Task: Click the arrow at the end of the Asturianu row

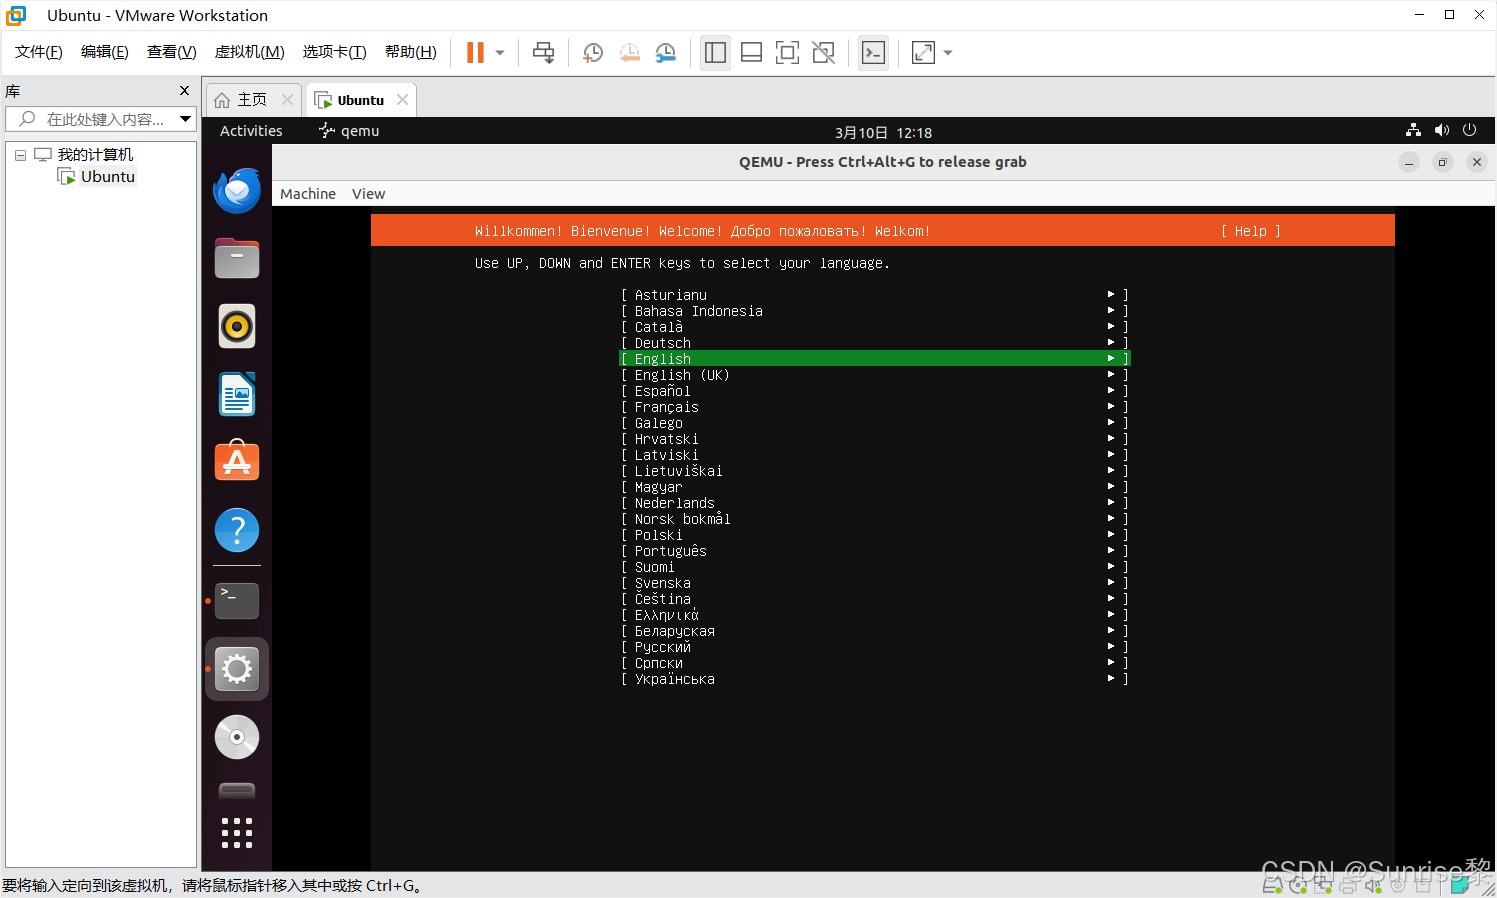Action: (1111, 294)
